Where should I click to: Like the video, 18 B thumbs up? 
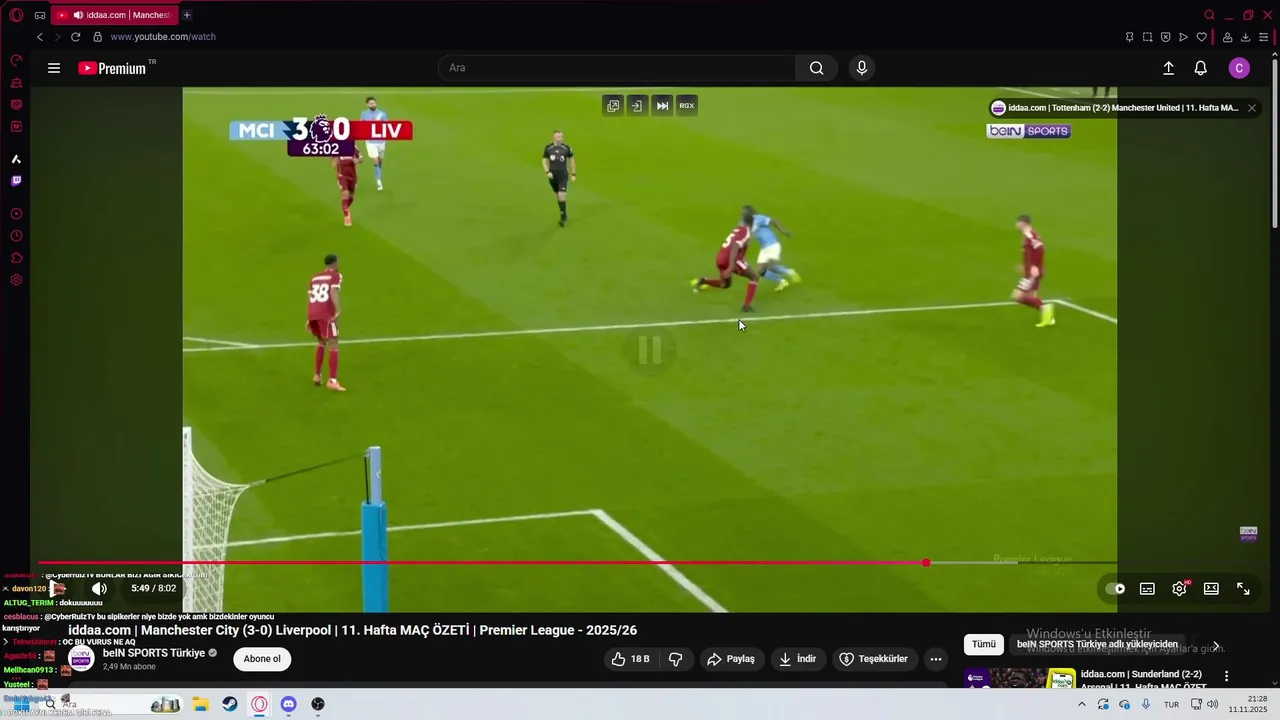coord(631,659)
